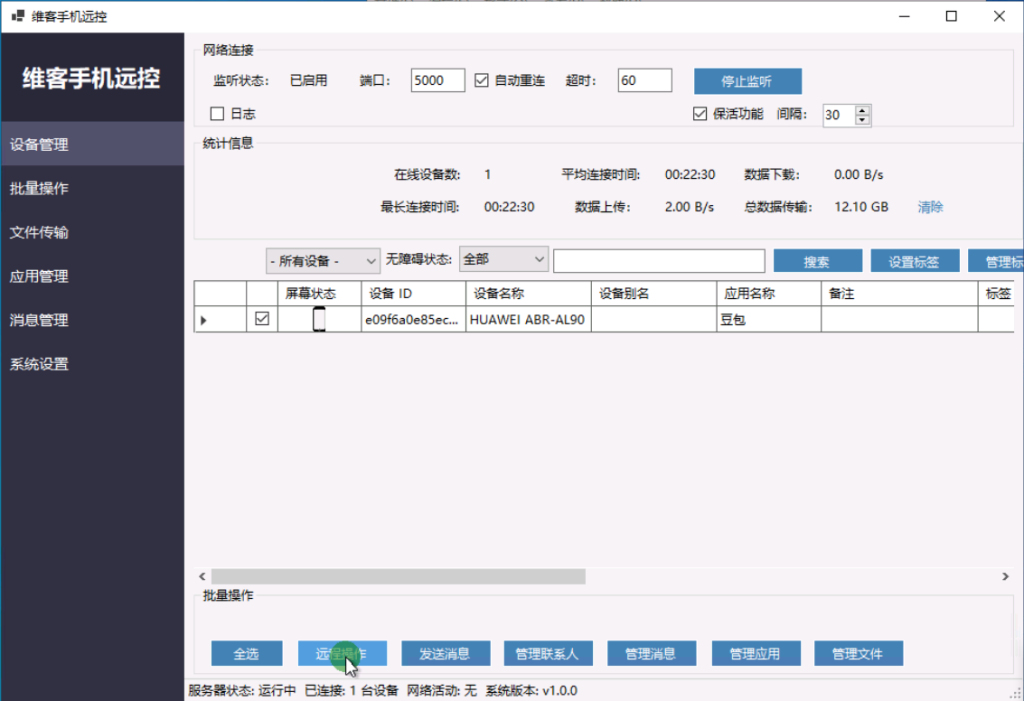Click the device search text field
This screenshot has height=701, width=1024.
(x=659, y=261)
